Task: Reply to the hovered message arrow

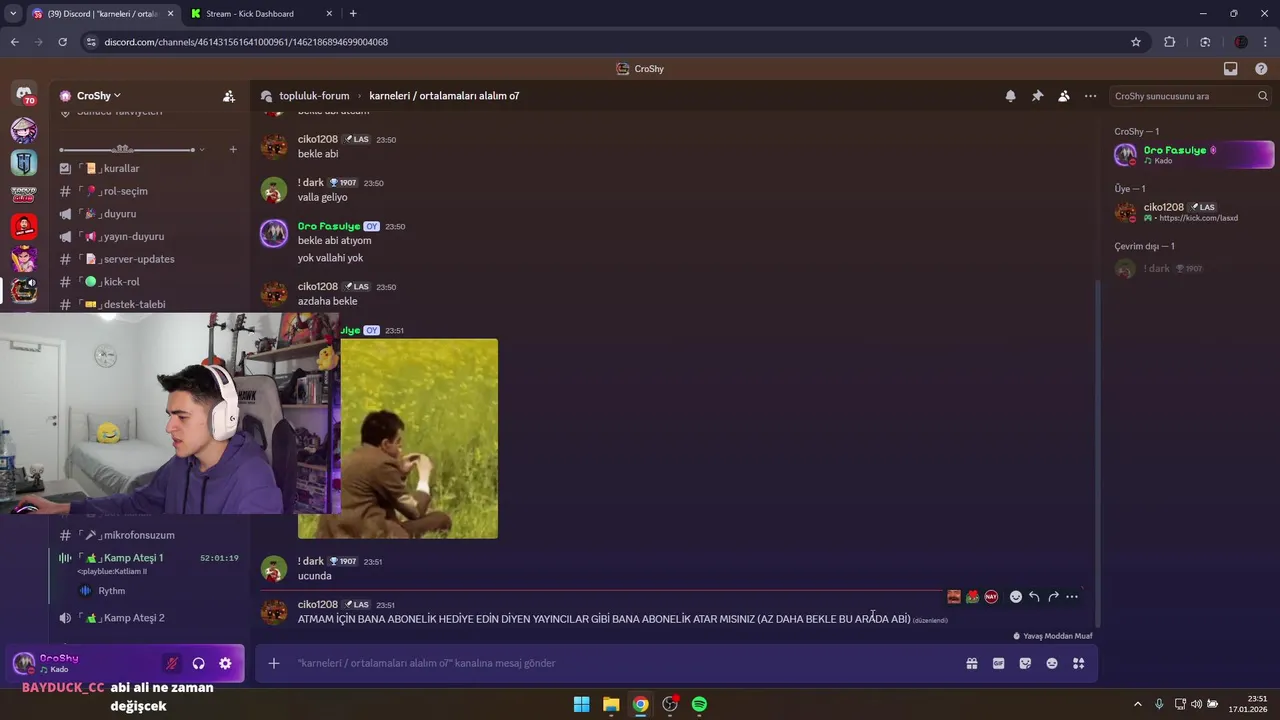Action: click(x=1034, y=597)
